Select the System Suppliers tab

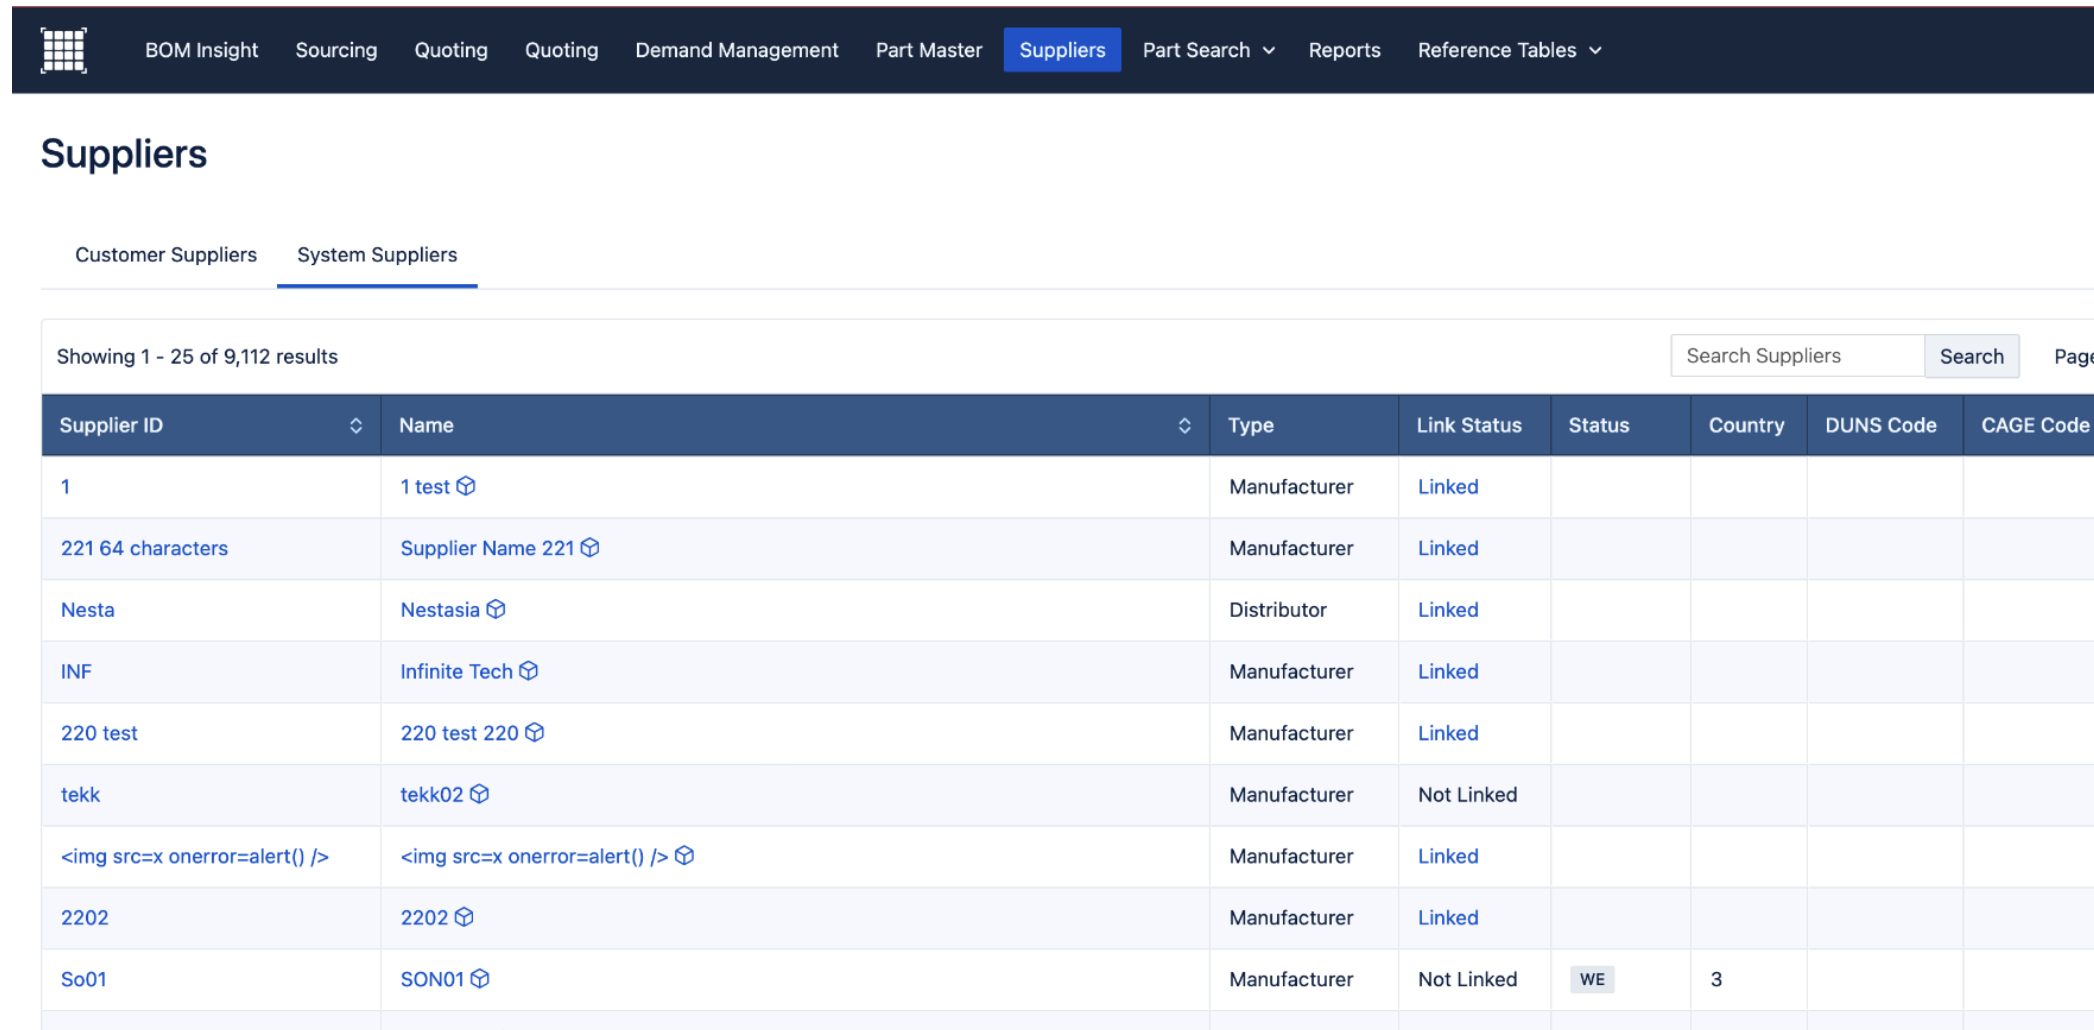click(x=377, y=255)
